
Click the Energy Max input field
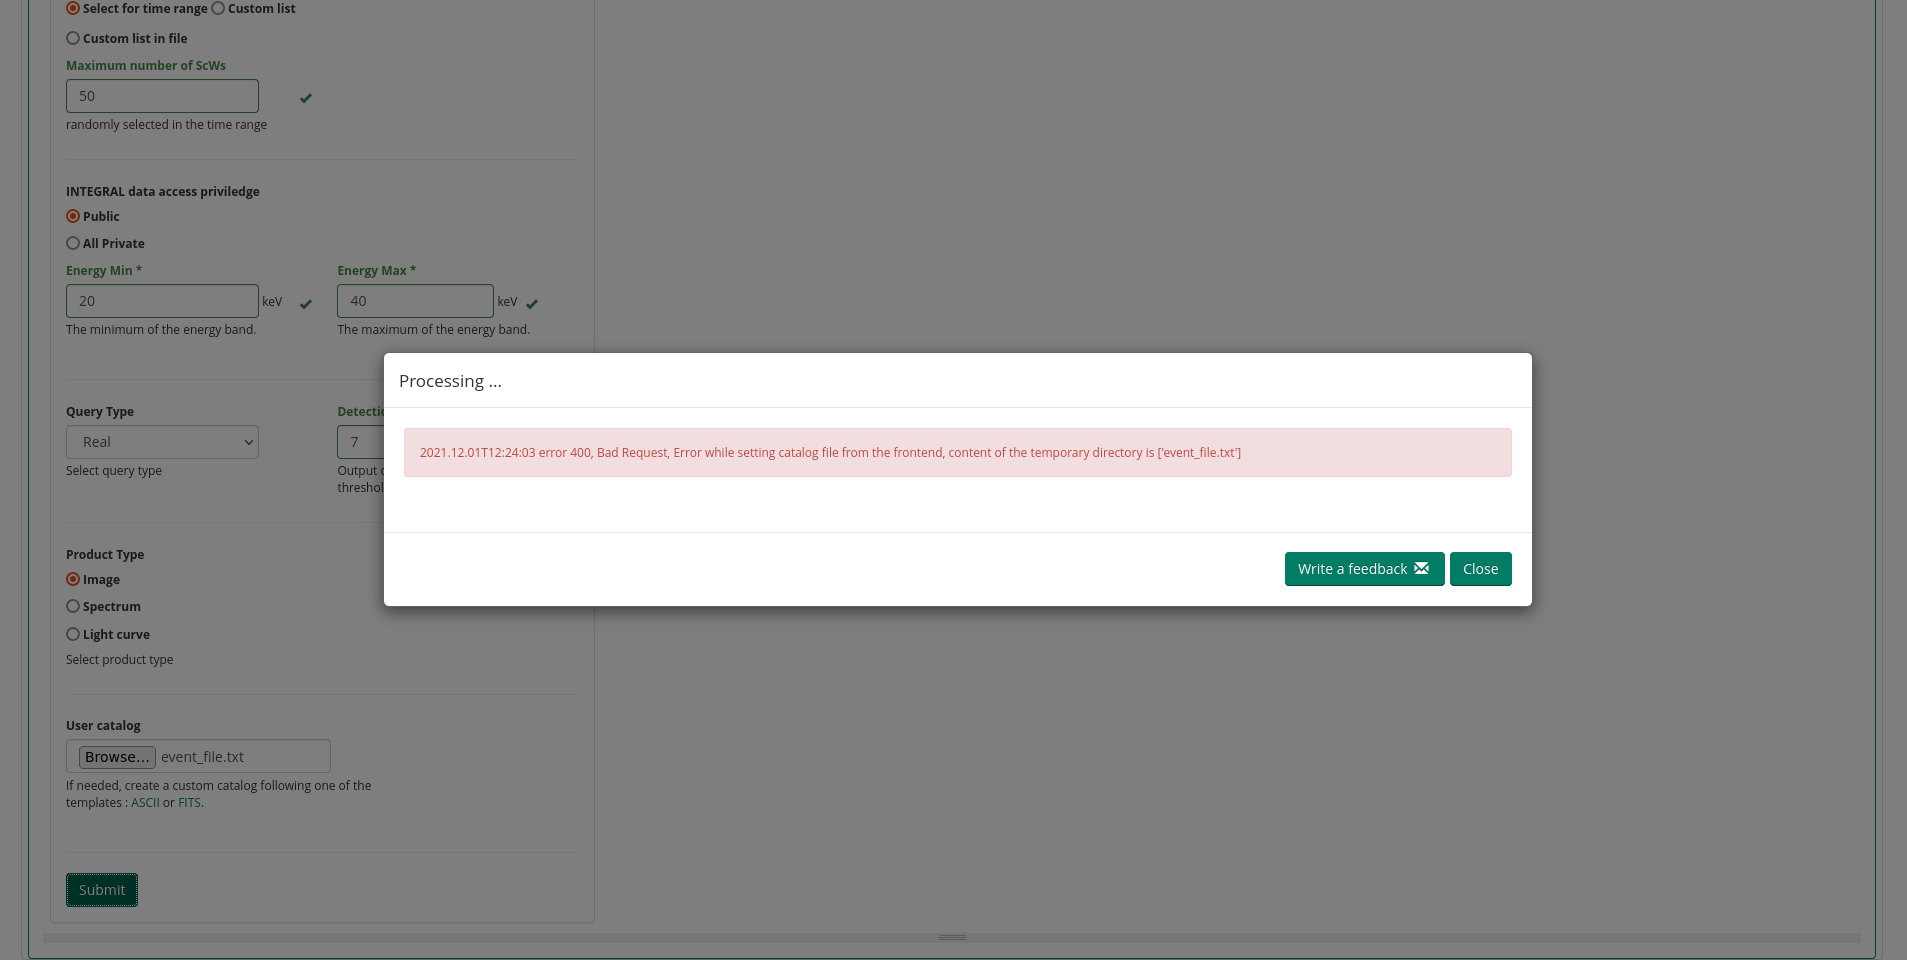point(414,300)
